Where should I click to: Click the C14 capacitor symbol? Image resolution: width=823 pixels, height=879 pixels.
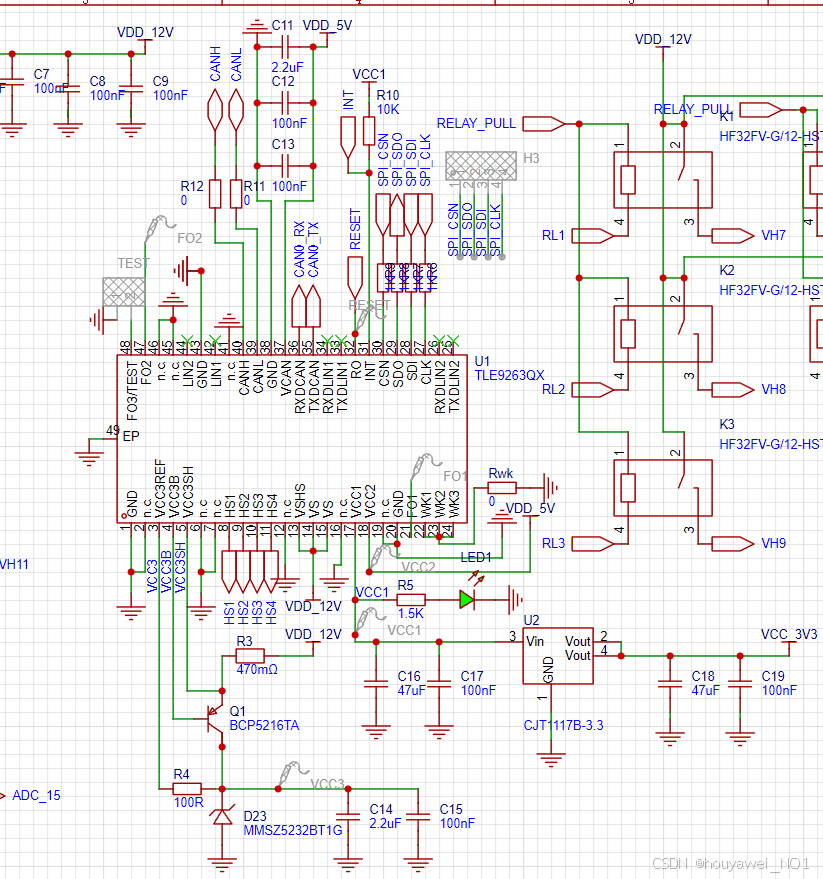(348, 817)
